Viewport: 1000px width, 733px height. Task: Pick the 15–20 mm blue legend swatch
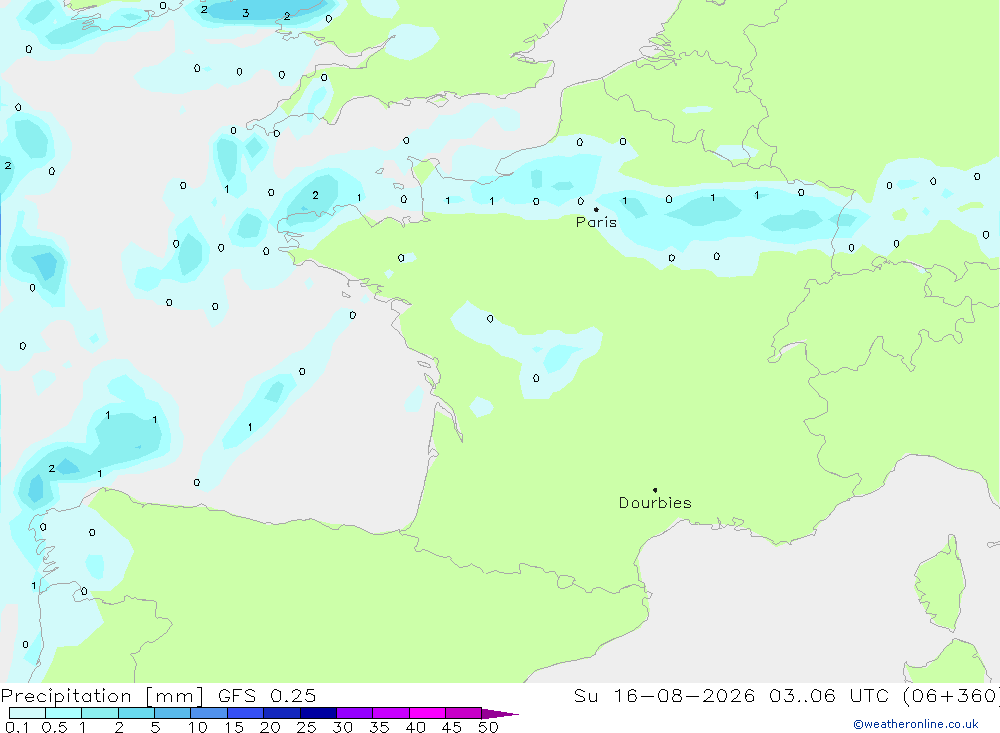pos(245,713)
